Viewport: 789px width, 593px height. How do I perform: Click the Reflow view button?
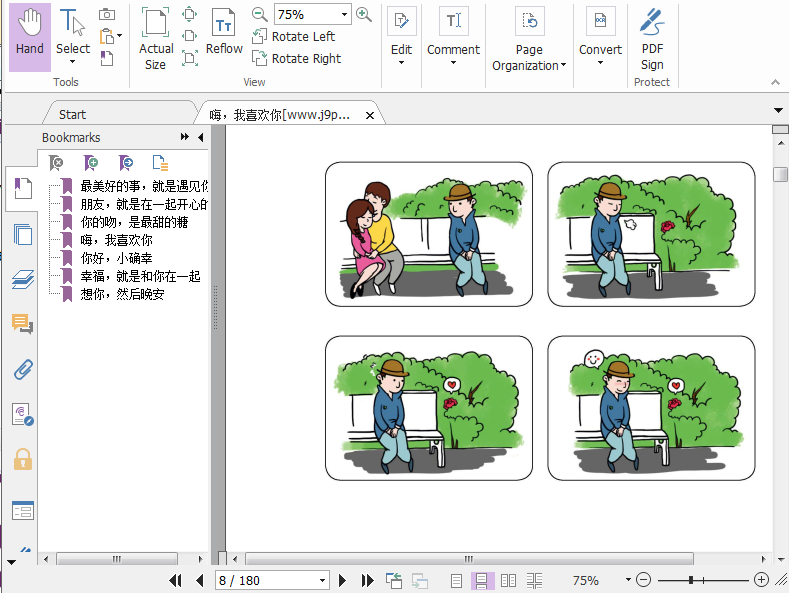[224, 36]
